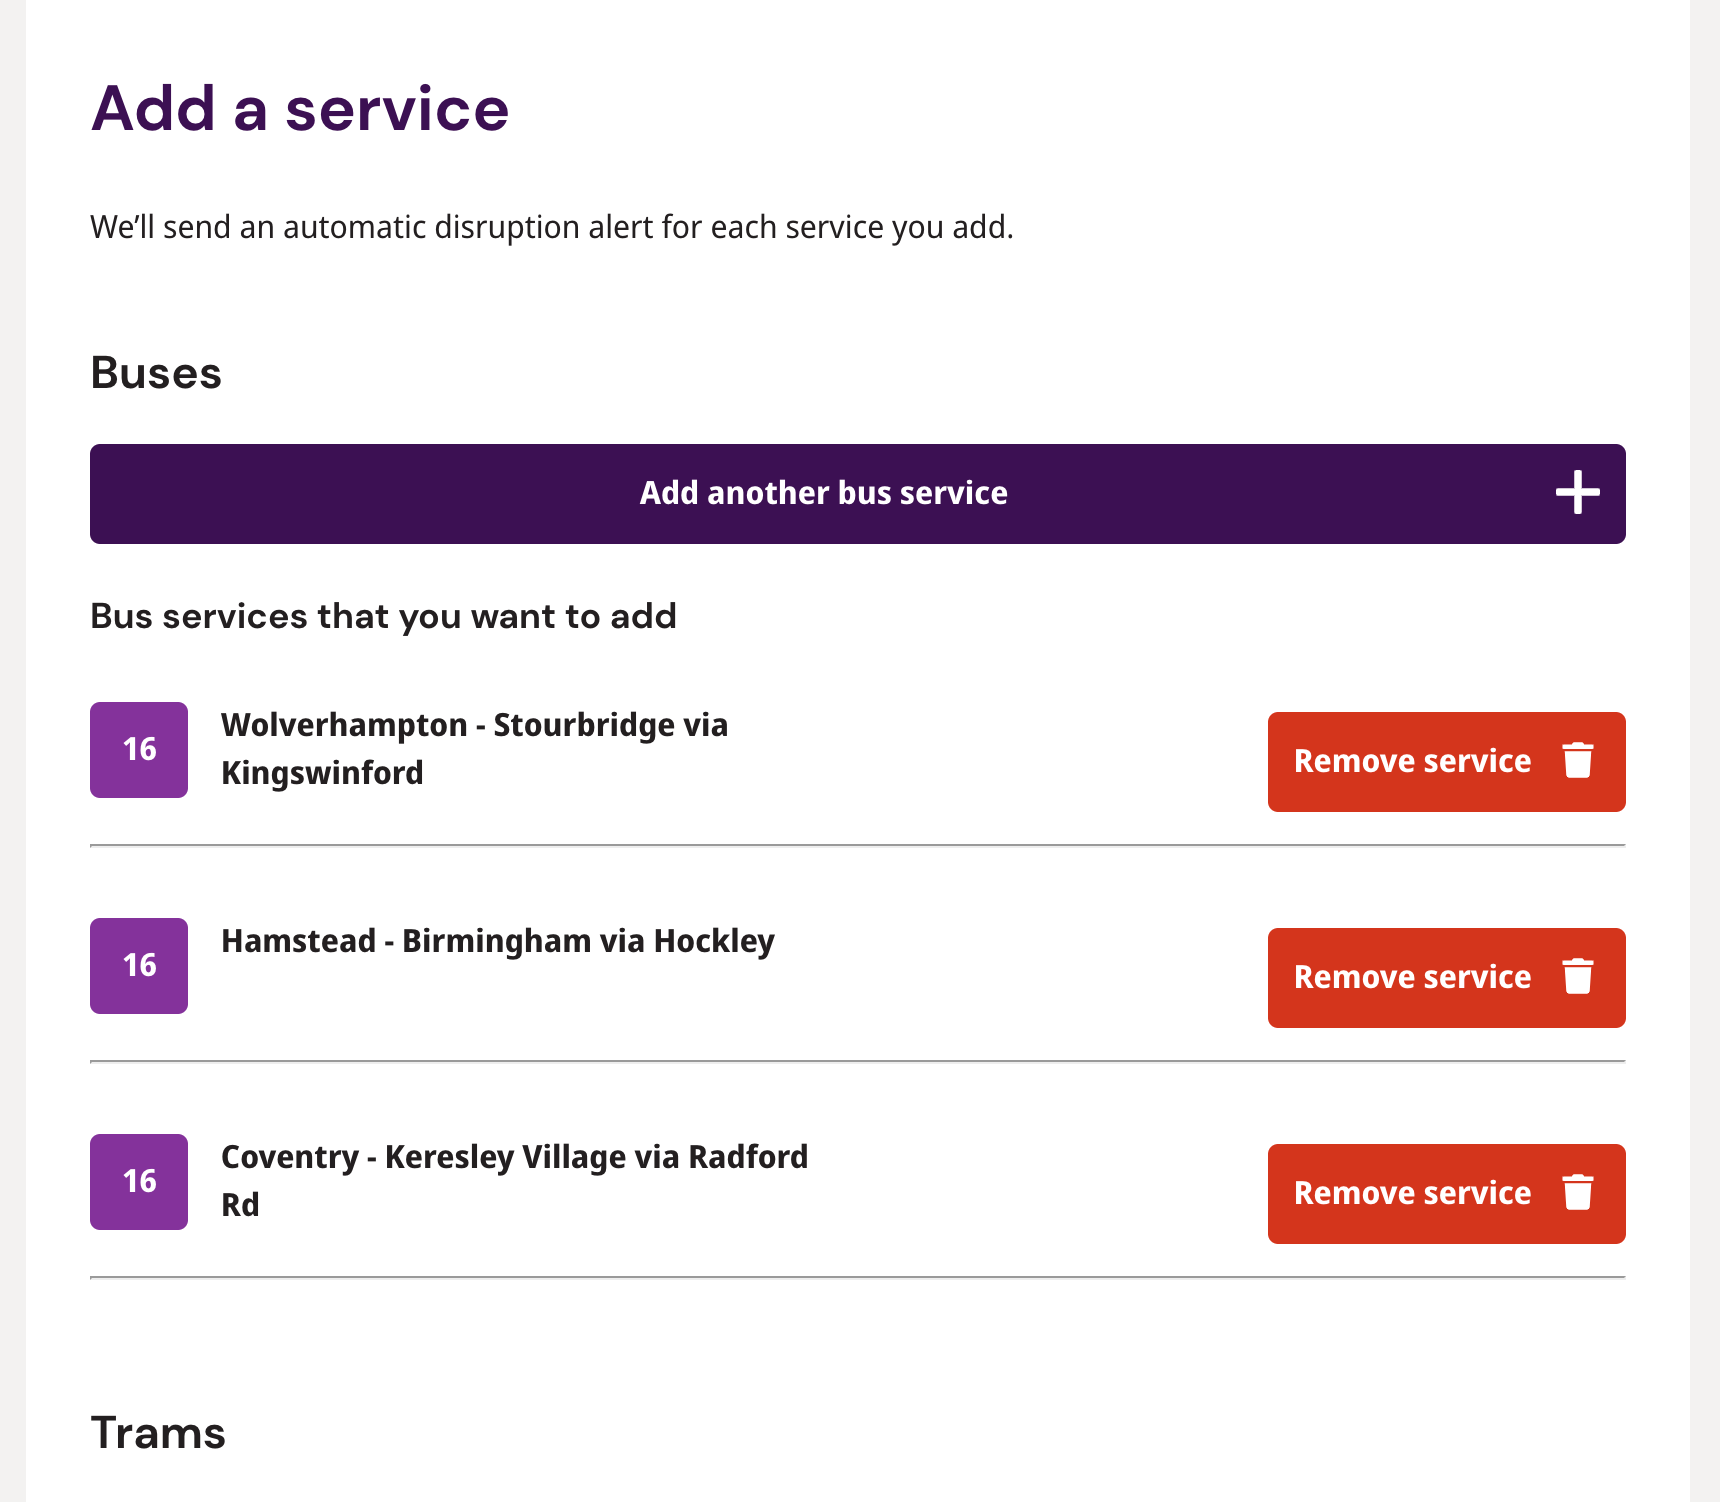Click the Add another bus service label text
The height and width of the screenshot is (1502, 1720).
click(x=824, y=493)
